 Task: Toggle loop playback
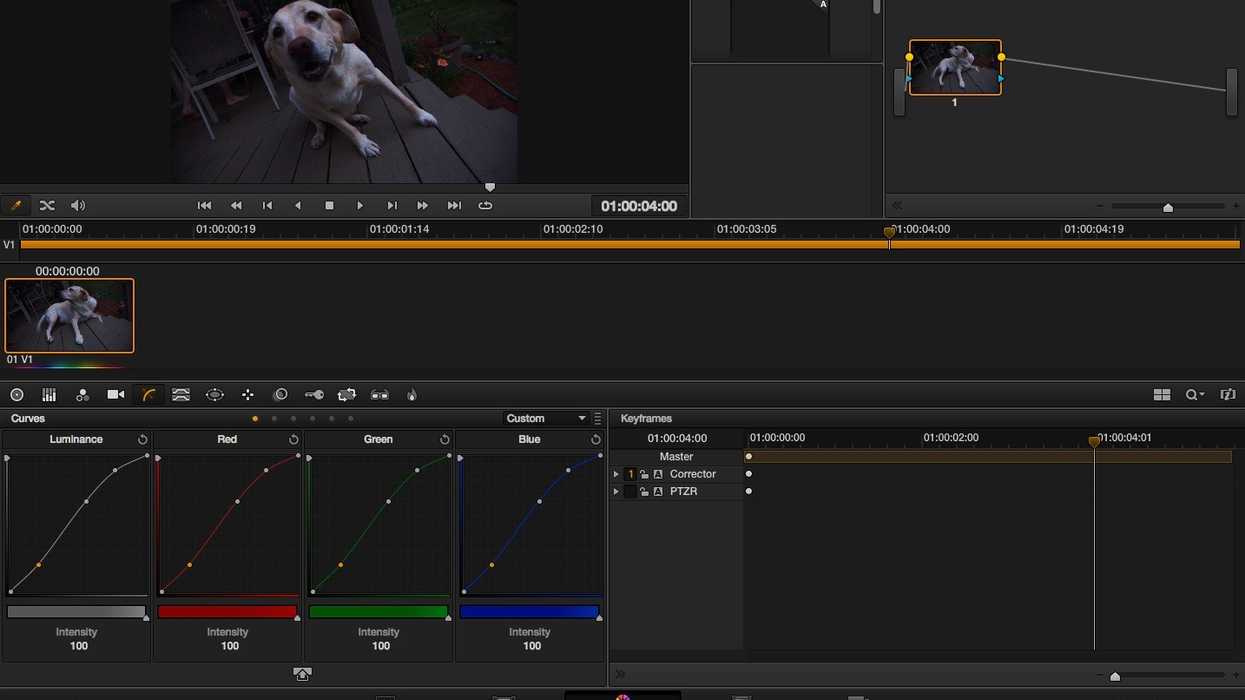[x=485, y=205]
